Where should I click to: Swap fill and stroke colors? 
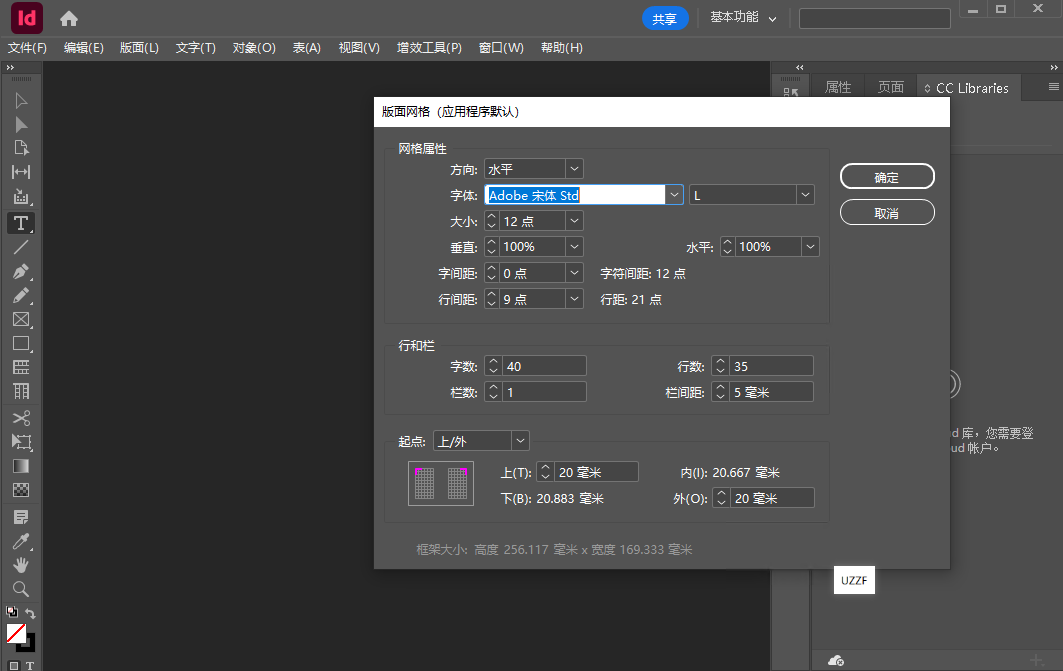pyautogui.click(x=31, y=613)
